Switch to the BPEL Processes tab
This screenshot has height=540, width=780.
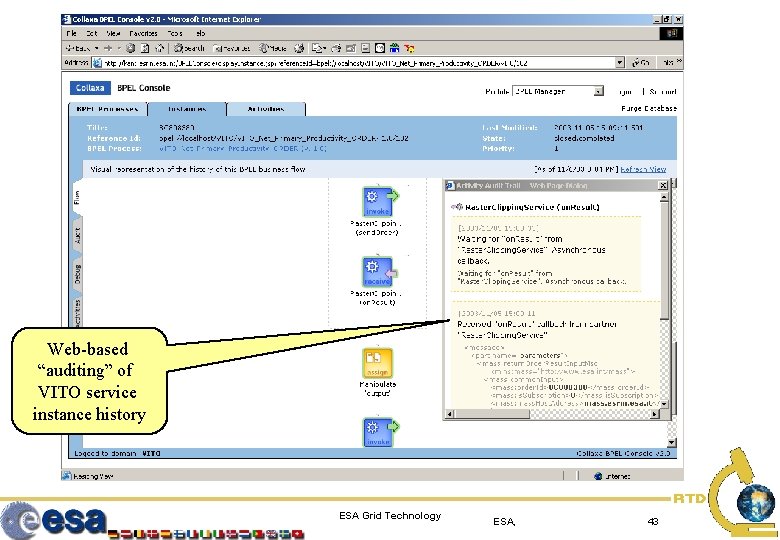[x=108, y=109]
